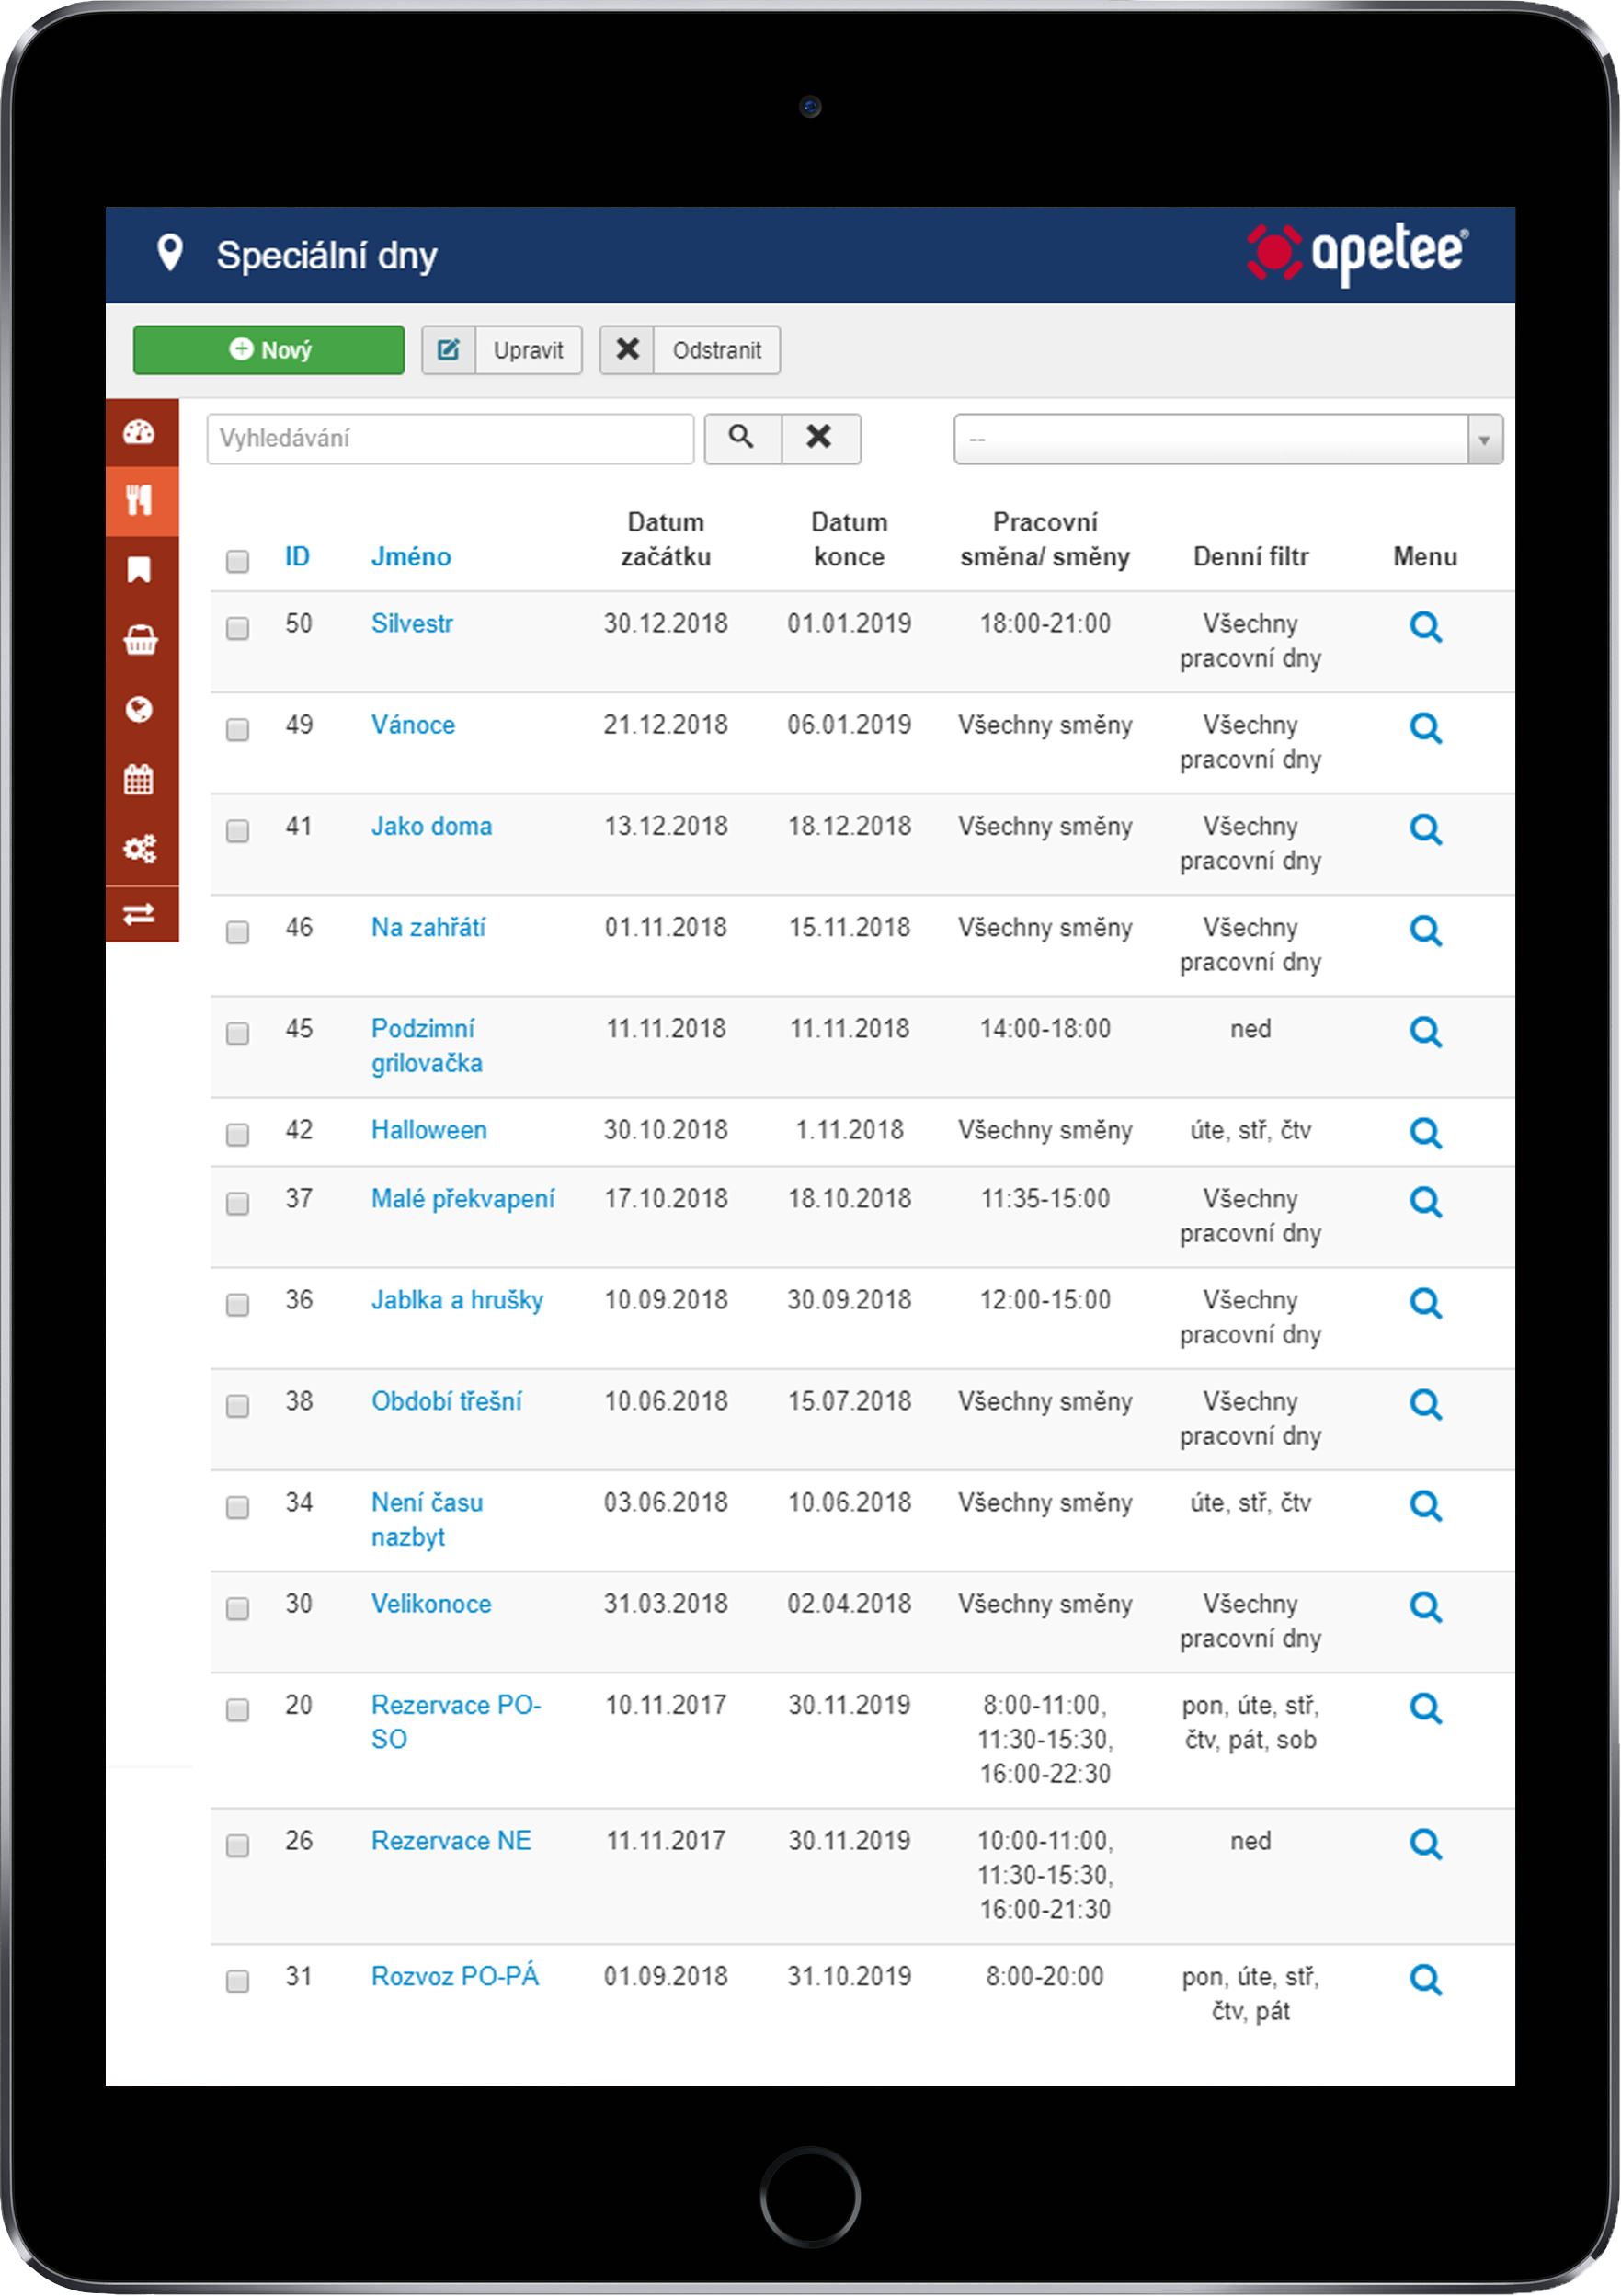This screenshot has height=2296, width=1621.
Task: View menu for Na zahřátí row
Action: (x=1425, y=931)
